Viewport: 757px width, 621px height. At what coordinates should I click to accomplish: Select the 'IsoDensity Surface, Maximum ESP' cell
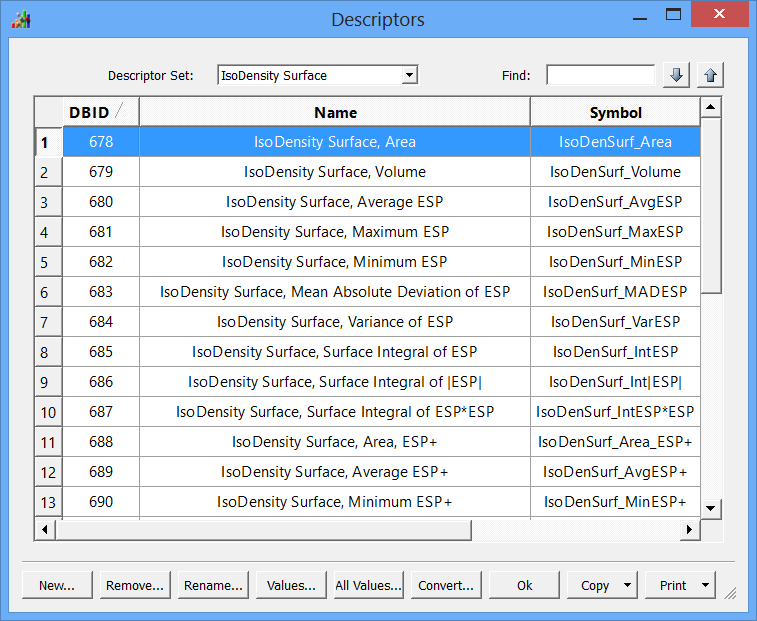pos(335,232)
